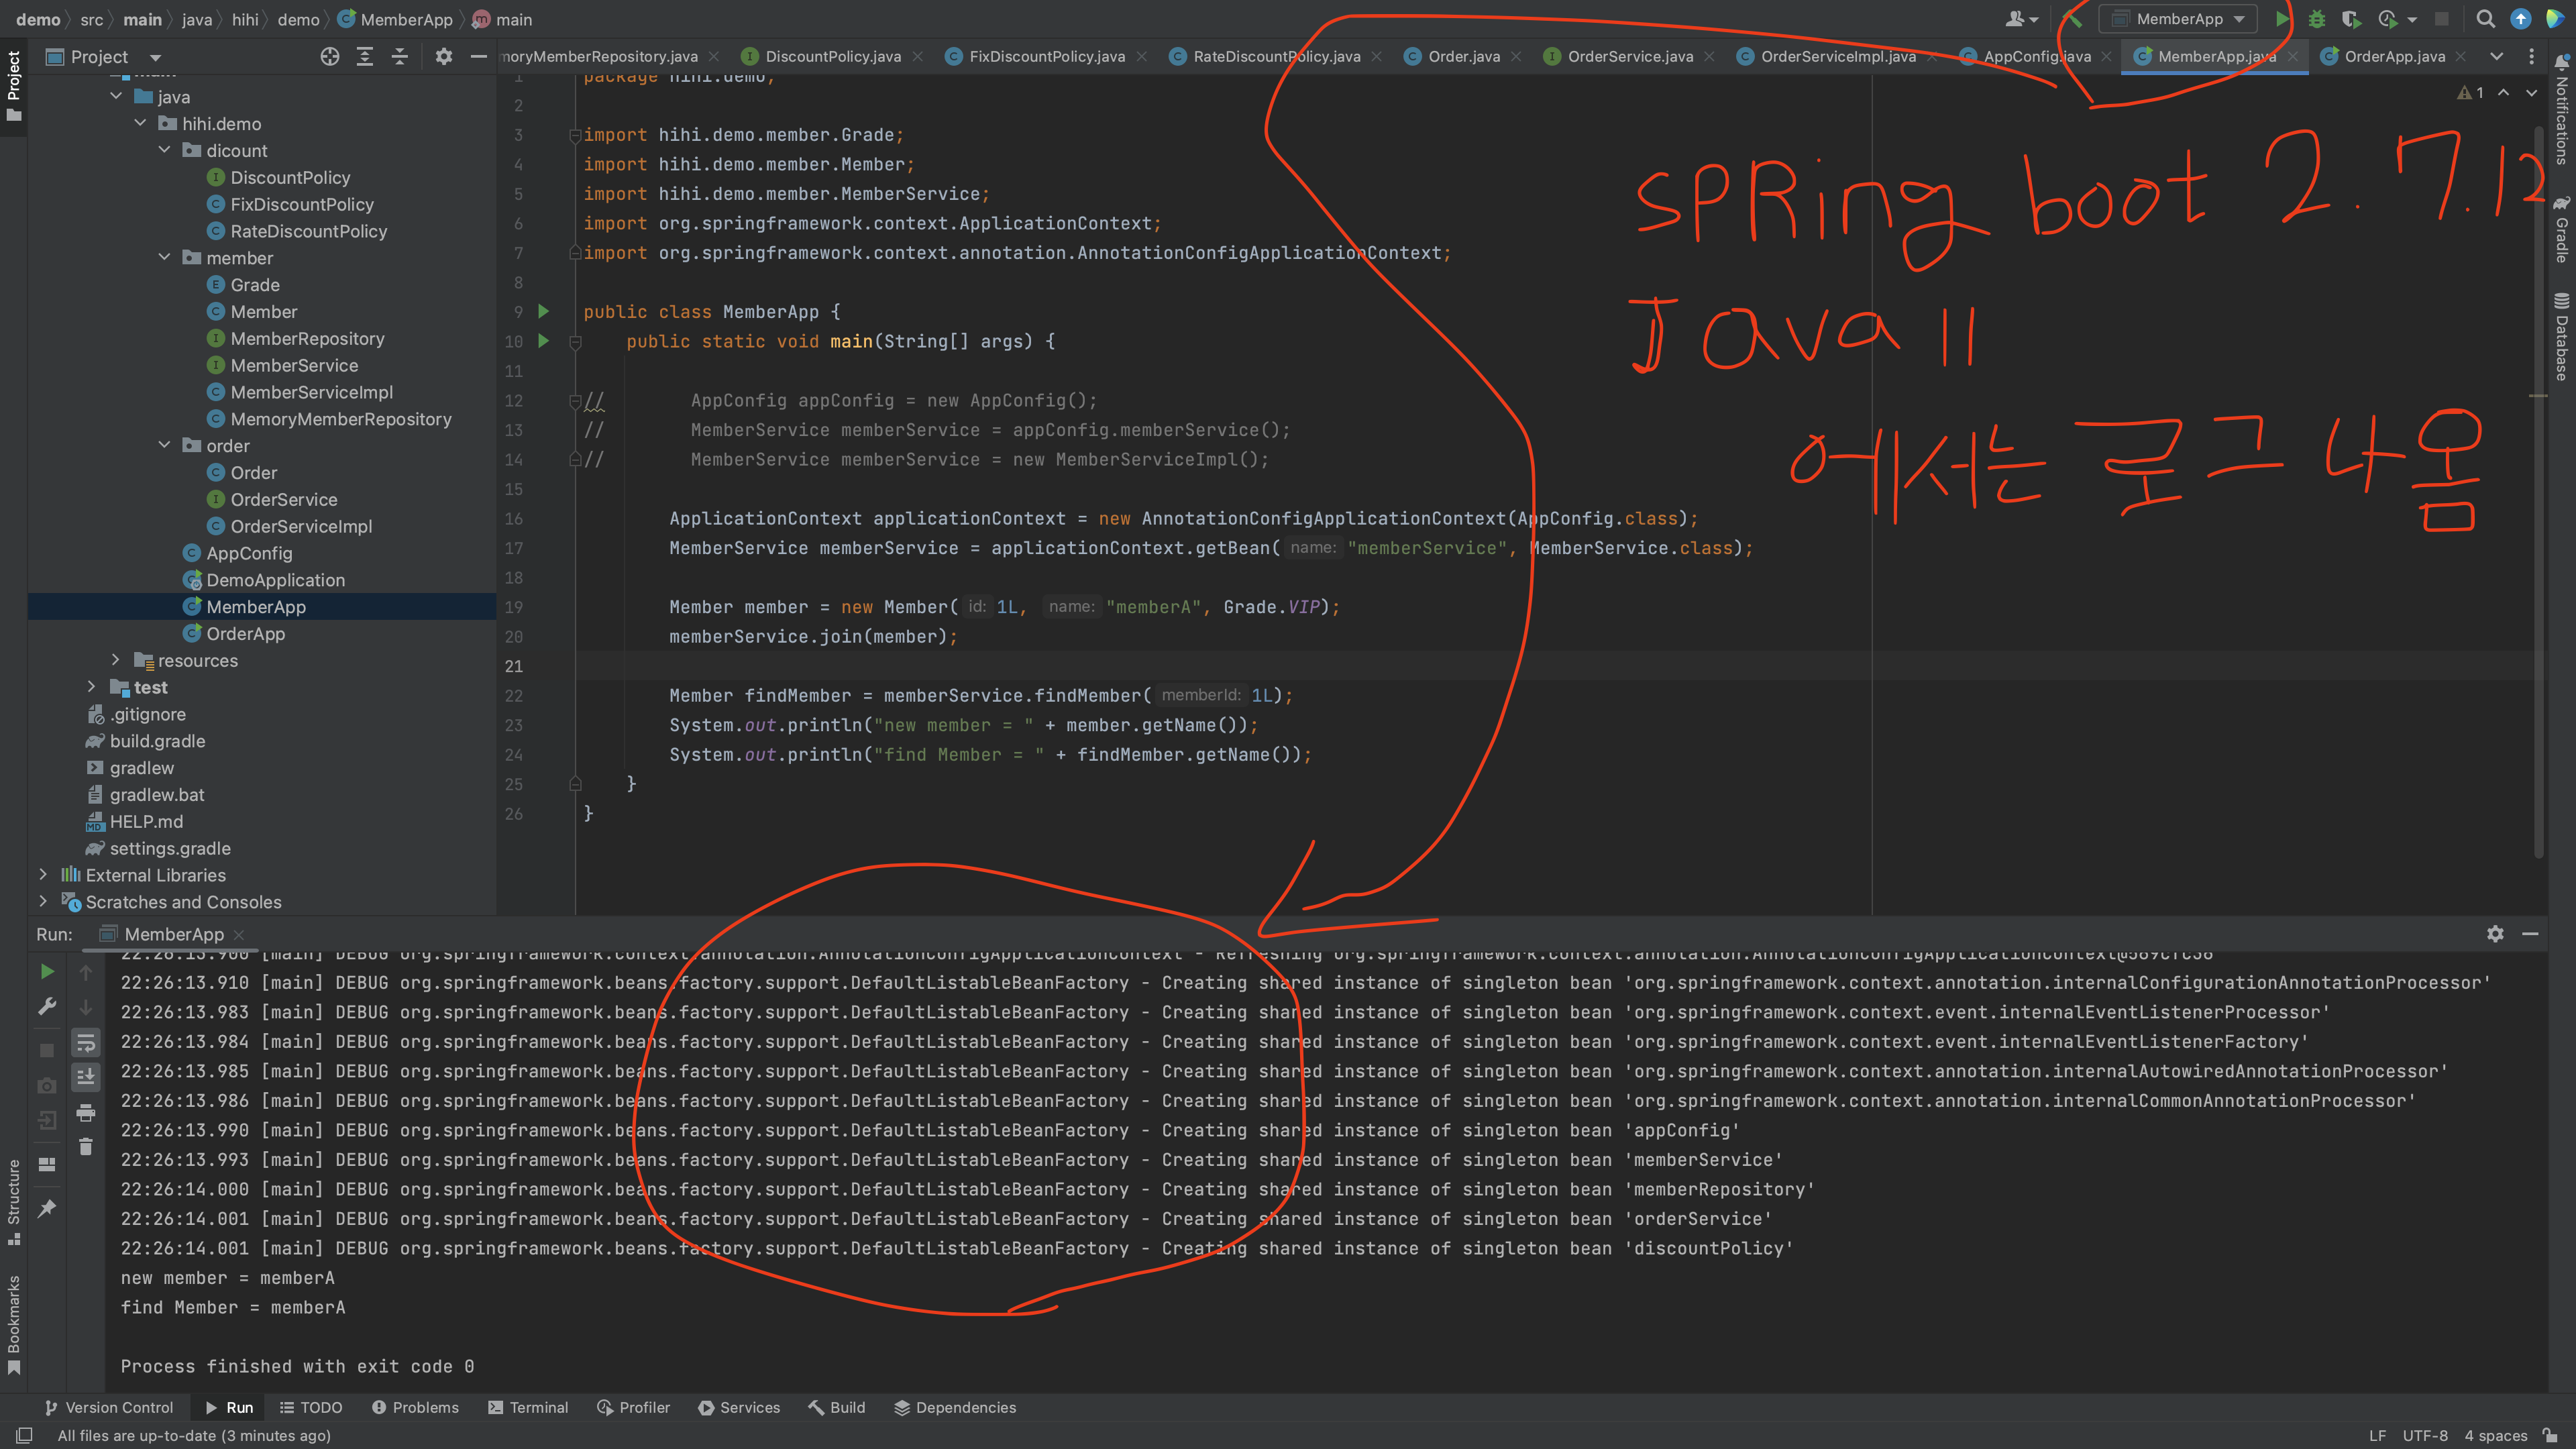Open Project panel gear options
This screenshot has height=1449, width=2576.
[444, 57]
